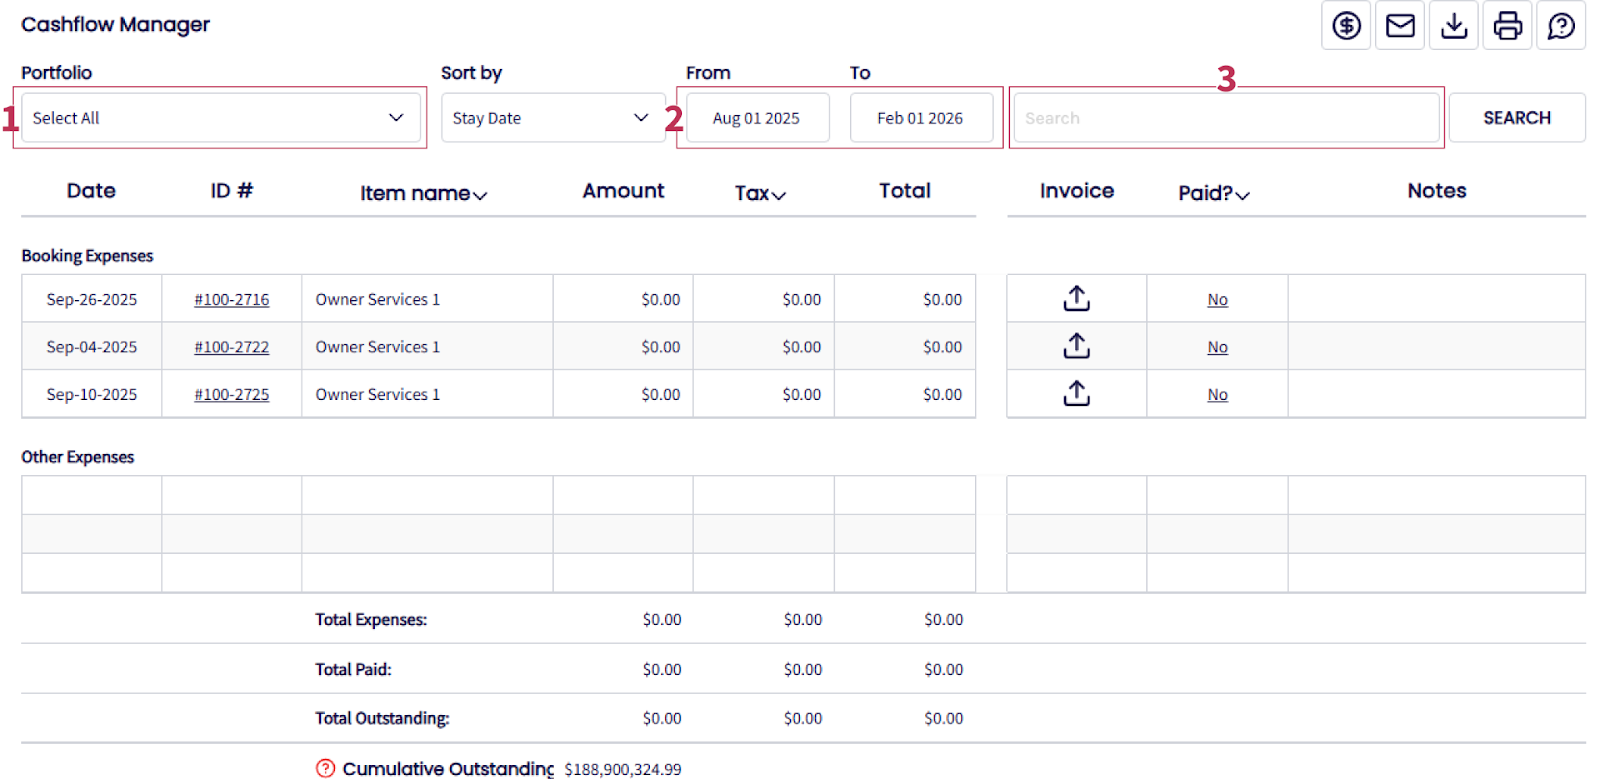This screenshot has width=1600, height=779.
Task: Click the From date field
Action: tap(757, 118)
